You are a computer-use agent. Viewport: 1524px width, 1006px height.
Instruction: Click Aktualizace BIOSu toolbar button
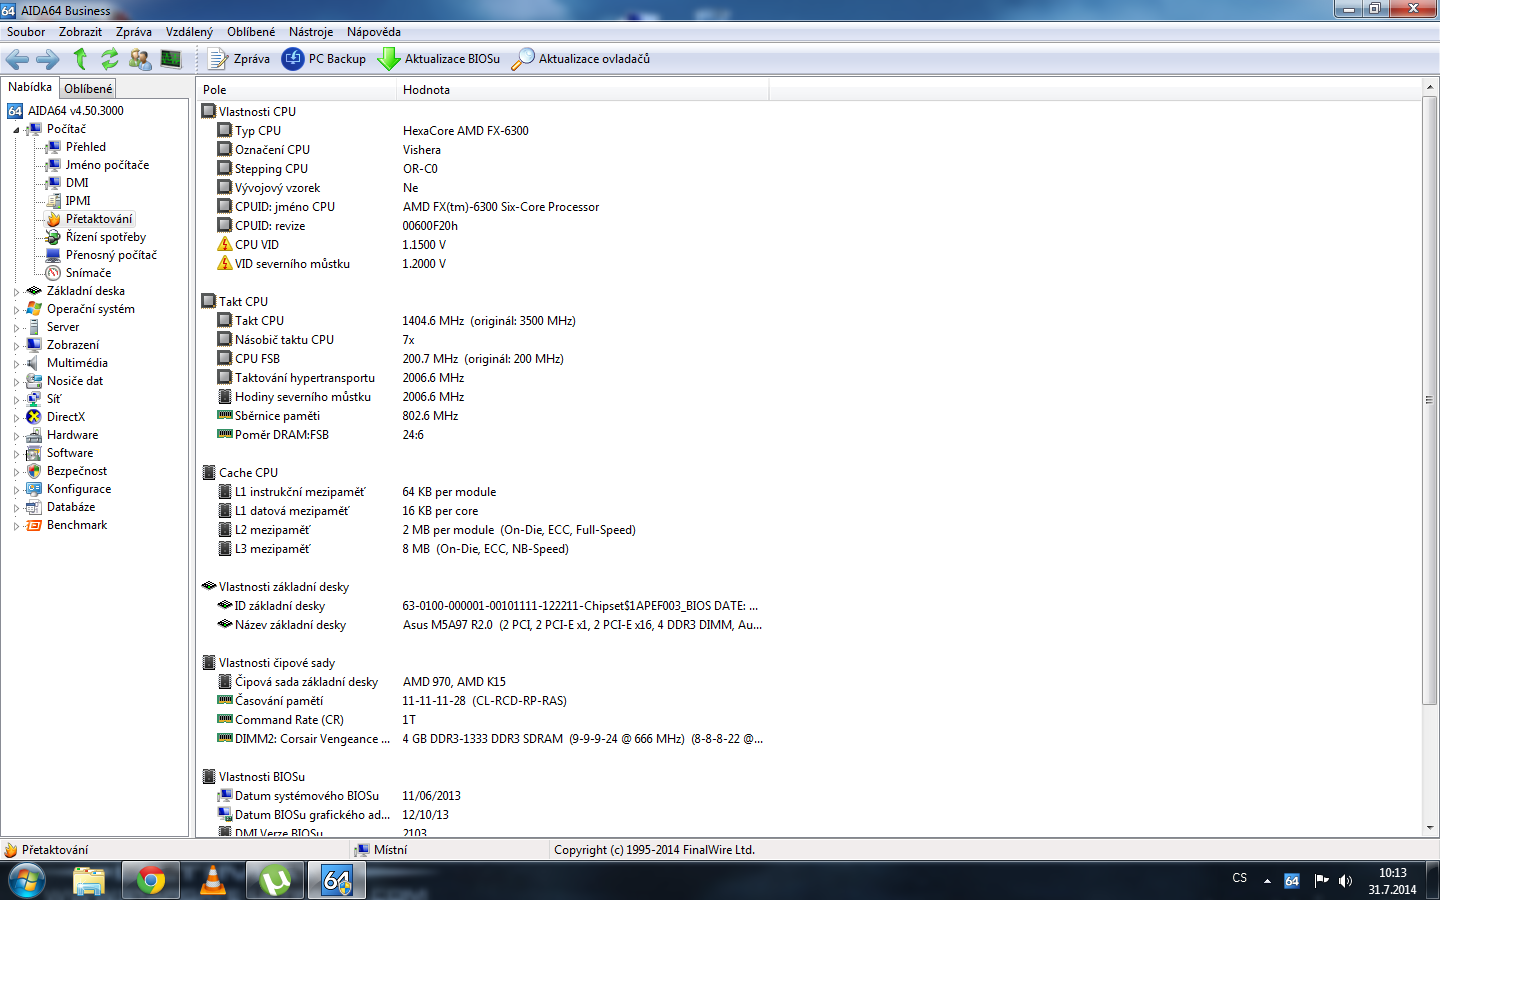[x=439, y=59]
